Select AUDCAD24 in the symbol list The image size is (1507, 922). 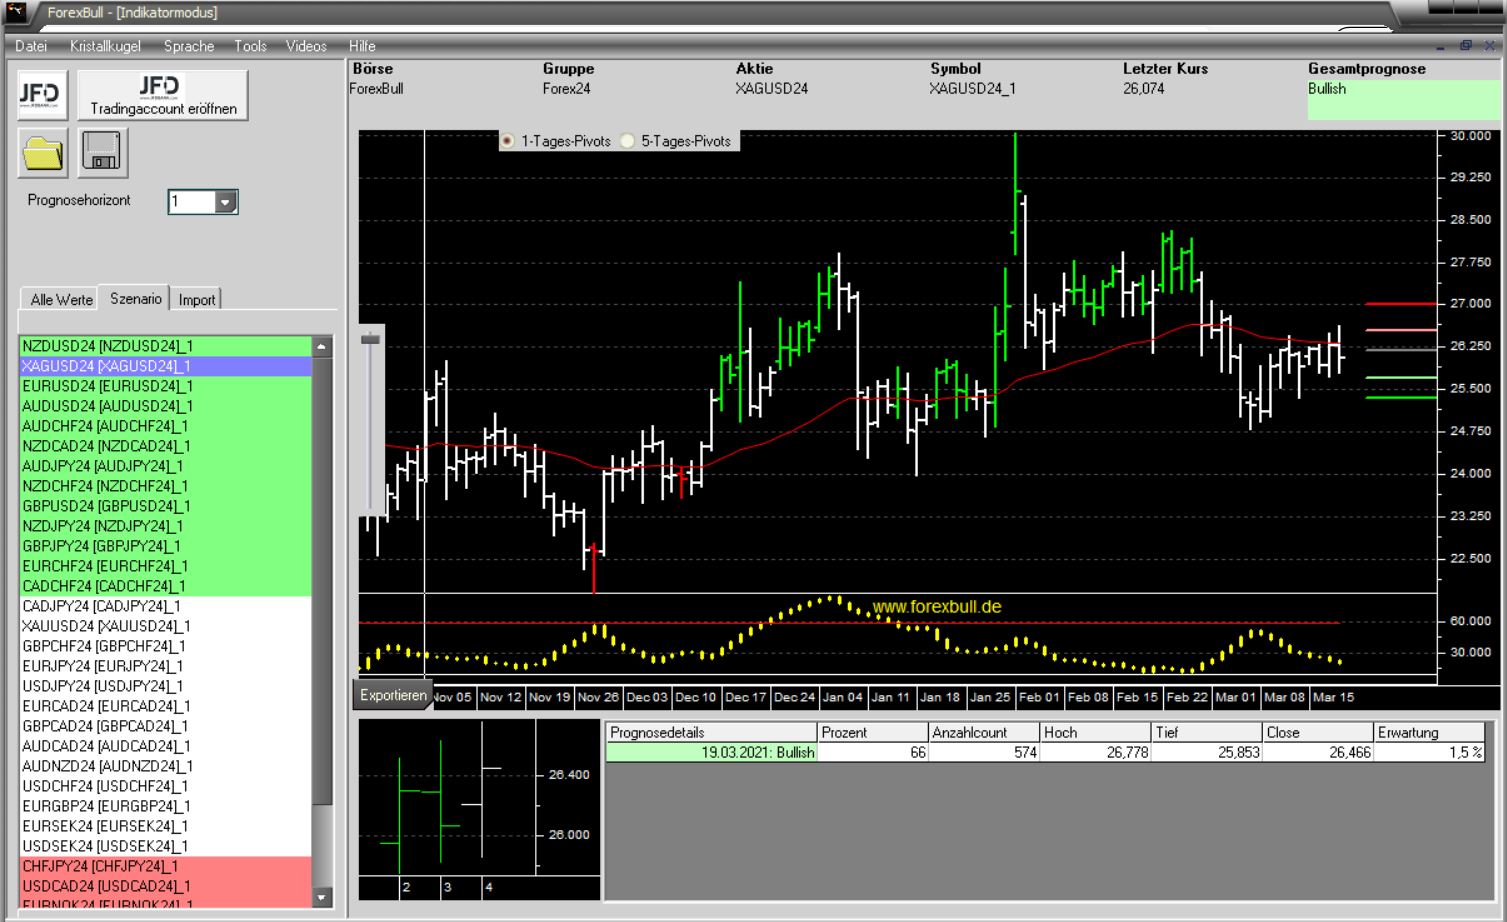[166, 746]
